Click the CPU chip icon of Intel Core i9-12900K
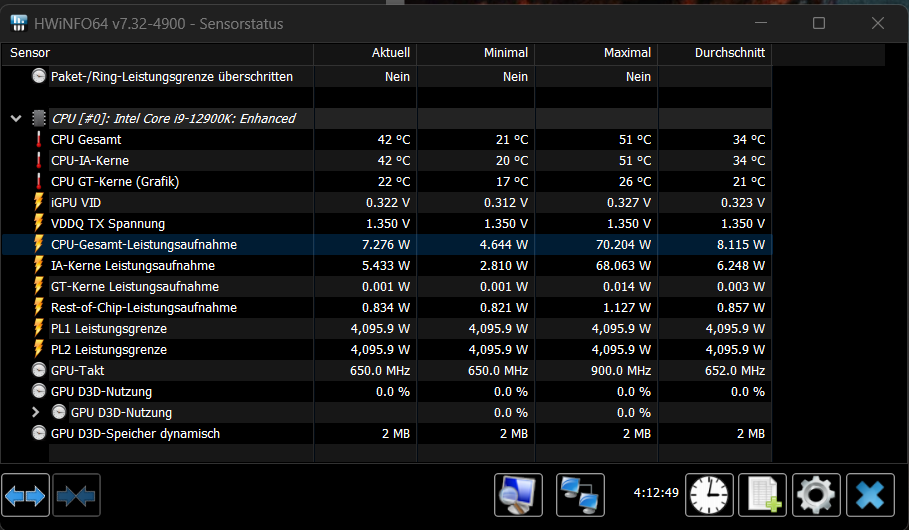The height and width of the screenshot is (530, 909). (x=39, y=118)
